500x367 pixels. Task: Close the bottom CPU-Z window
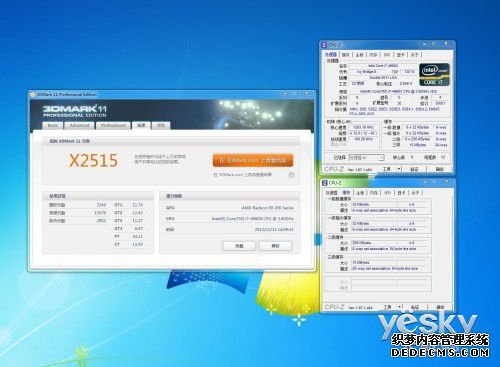[x=446, y=182]
